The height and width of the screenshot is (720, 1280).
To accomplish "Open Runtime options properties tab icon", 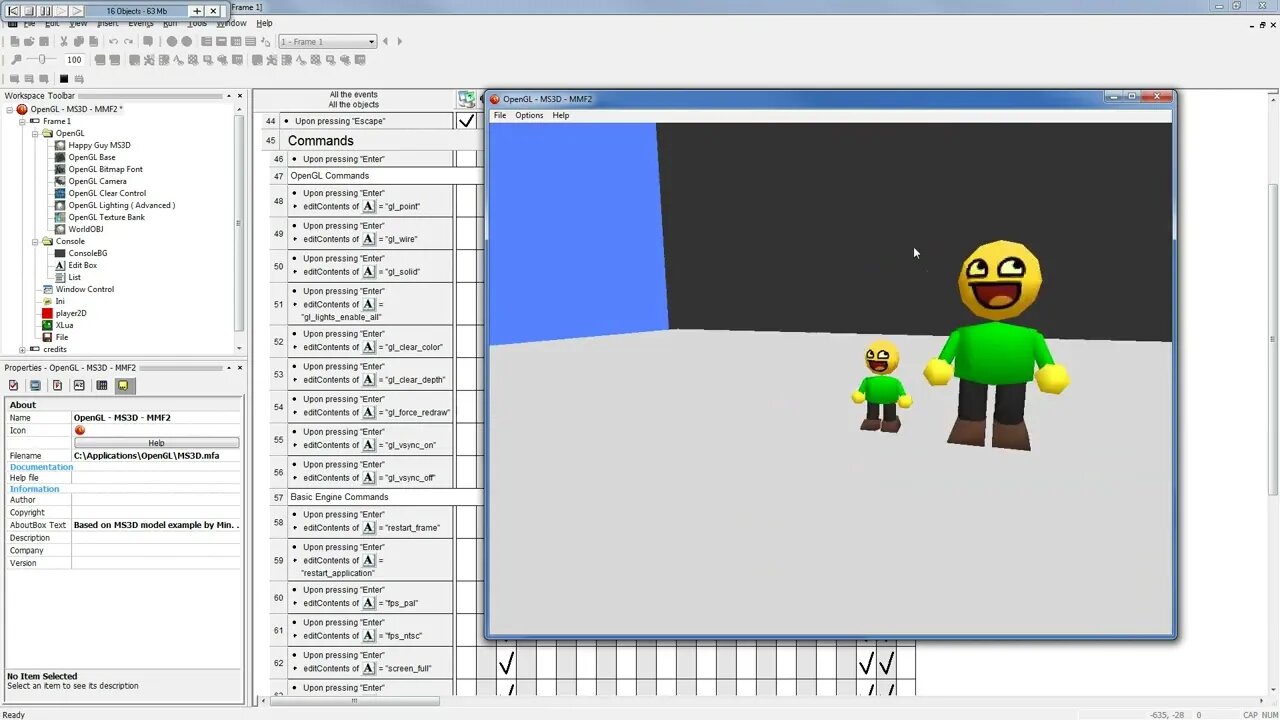I will click(x=57, y=385).
